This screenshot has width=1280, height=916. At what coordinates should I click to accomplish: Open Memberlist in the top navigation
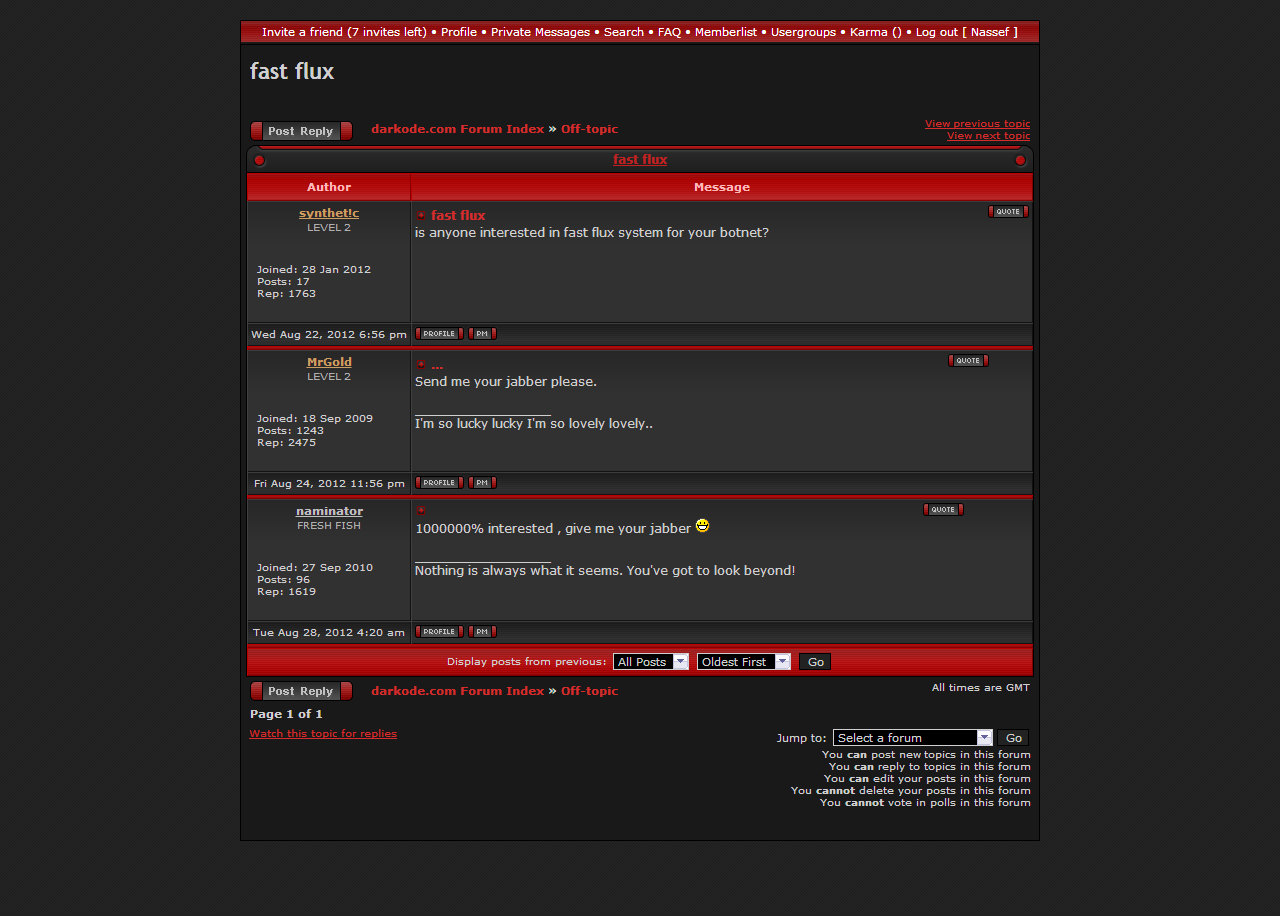click(725, 32)
